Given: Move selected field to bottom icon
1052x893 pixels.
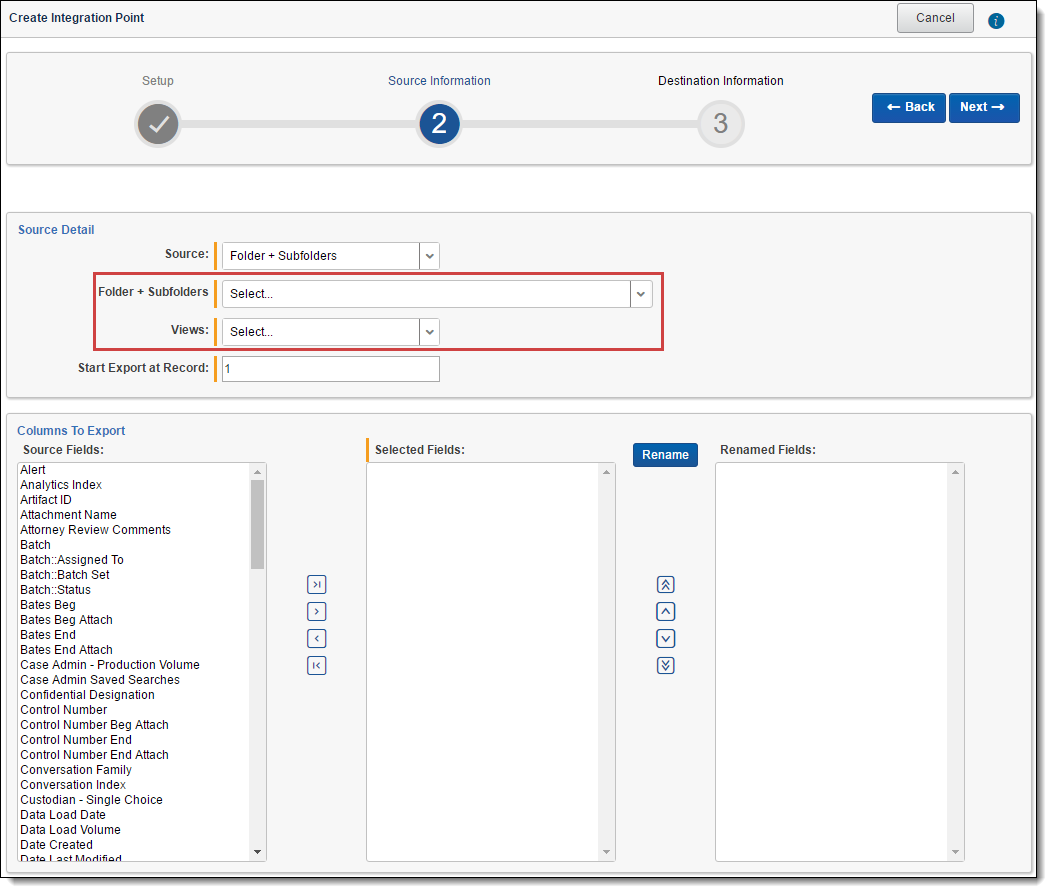Looking at the screenshot, I should (666, 666).
